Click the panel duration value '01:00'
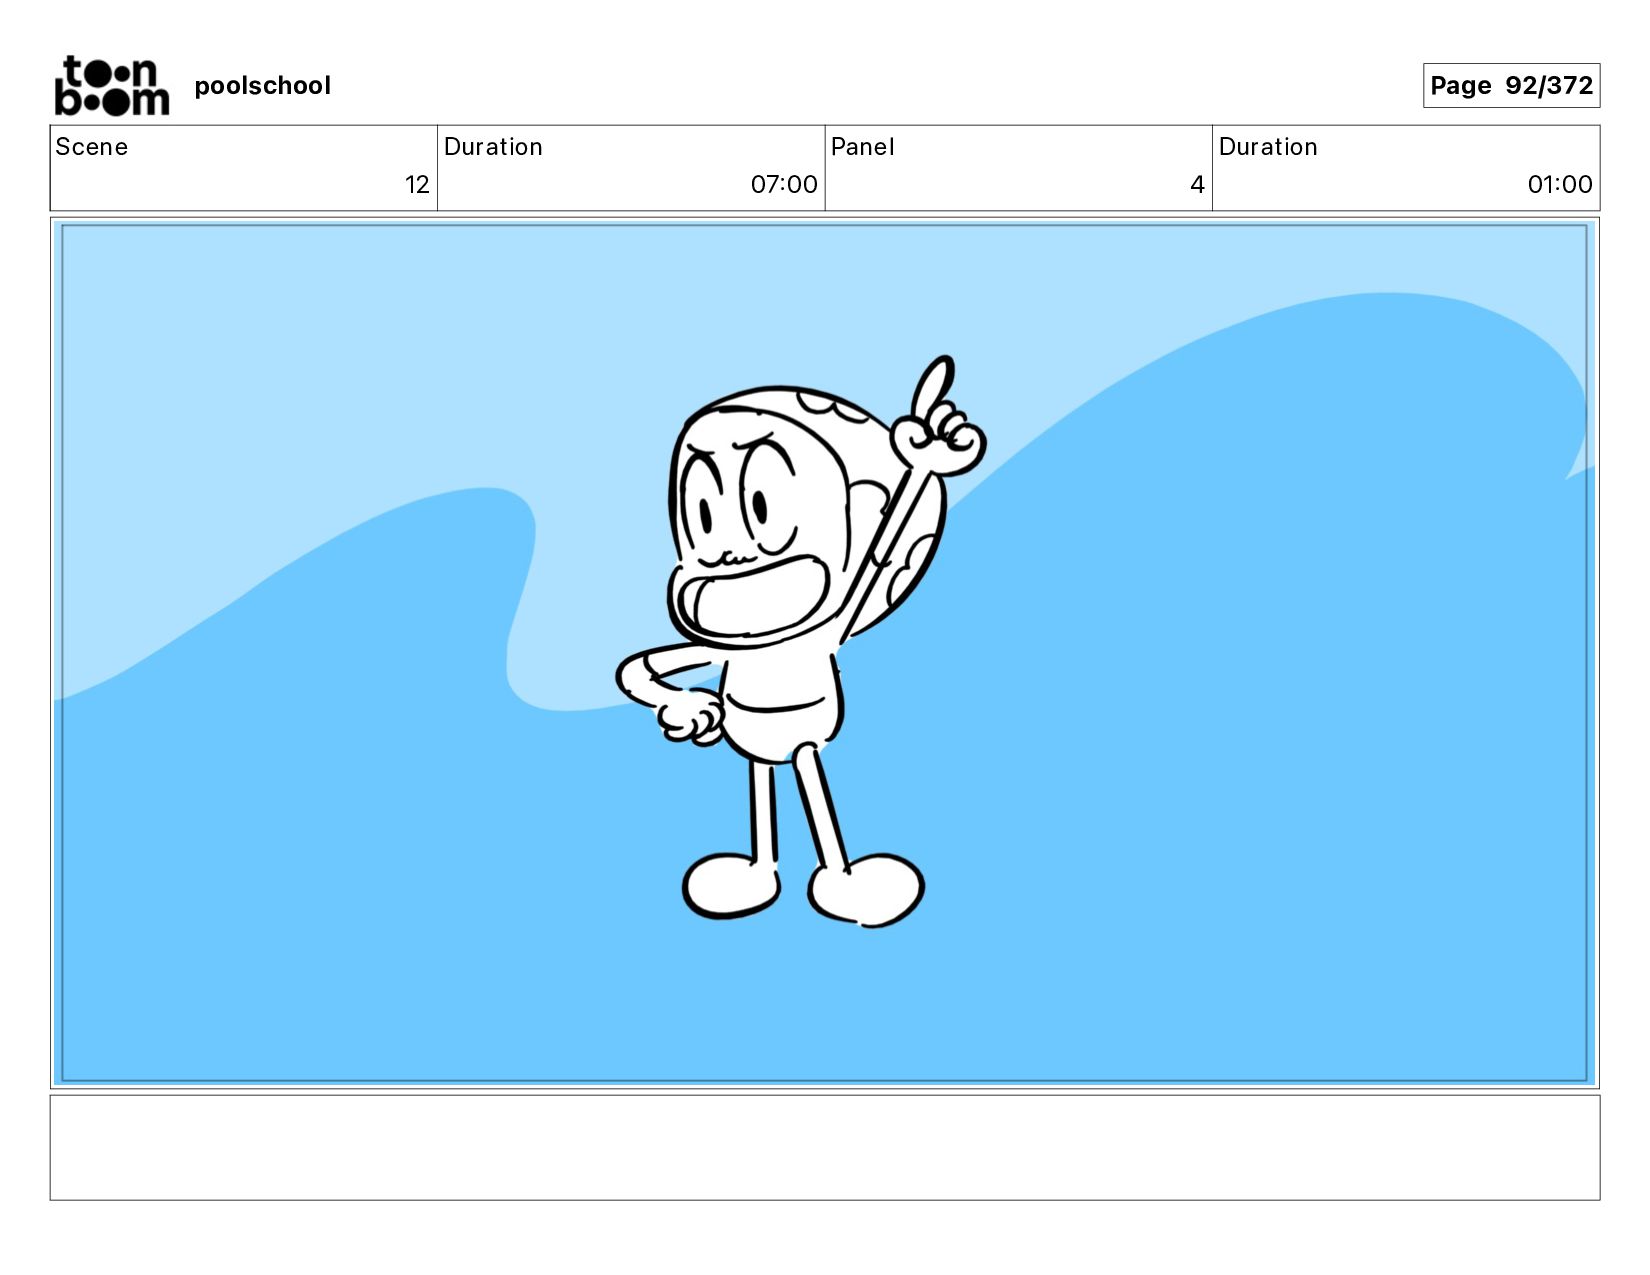 point(1560,185)
